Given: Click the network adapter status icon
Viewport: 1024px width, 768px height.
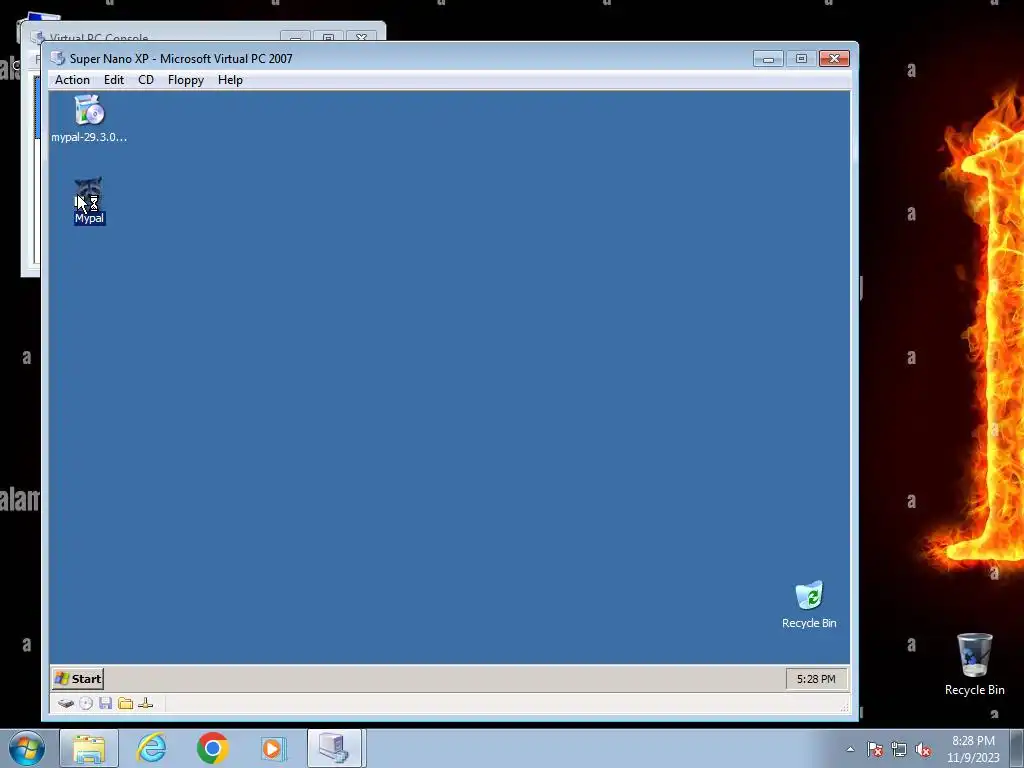Looking at the screenshot, I should point(146,703).
